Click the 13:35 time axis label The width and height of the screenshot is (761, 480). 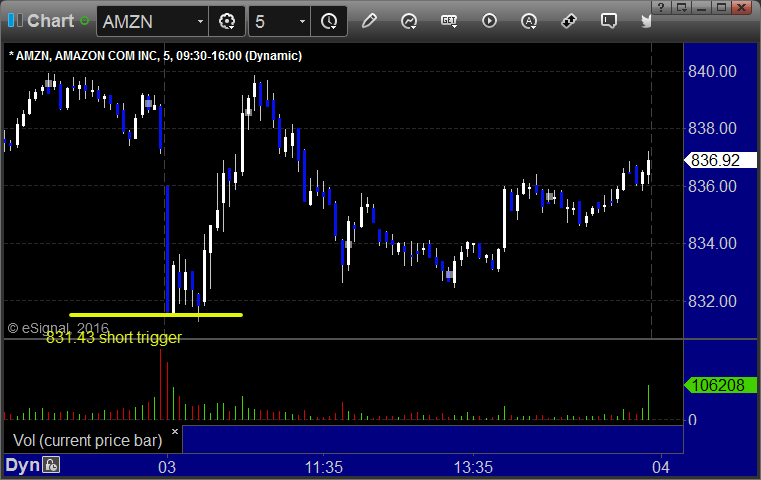click(x=473, y=467)
